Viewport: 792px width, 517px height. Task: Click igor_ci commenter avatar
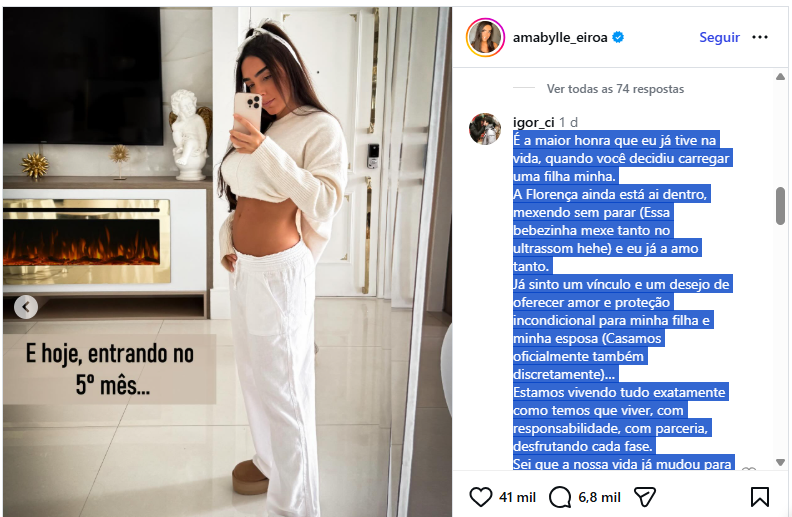(485, 129)
